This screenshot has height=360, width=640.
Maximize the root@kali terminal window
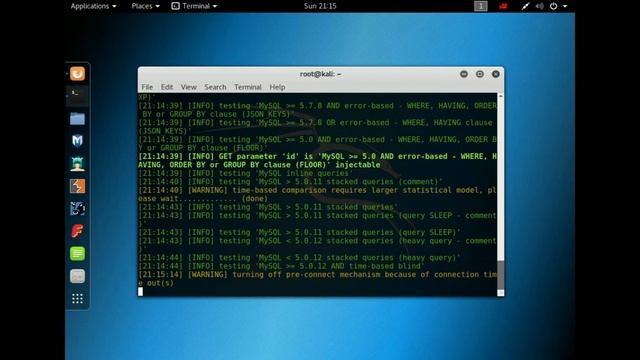[x=480, y=74]
